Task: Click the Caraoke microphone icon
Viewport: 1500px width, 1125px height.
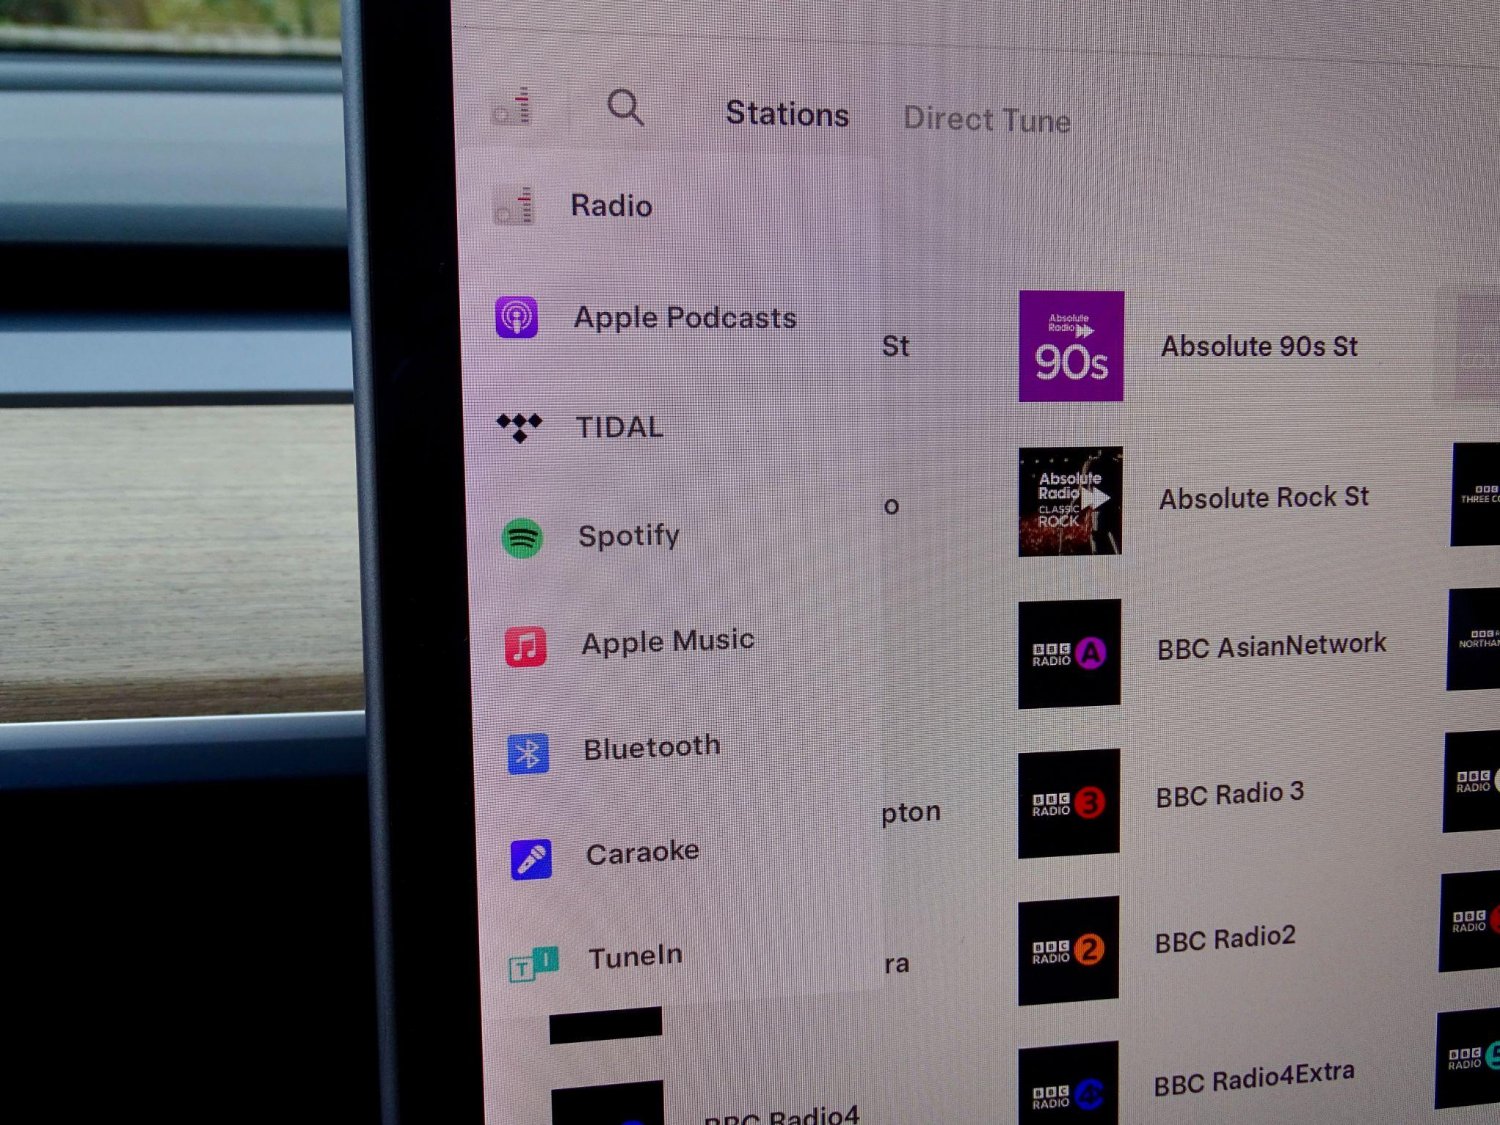Action: click(x=531, y=859)
